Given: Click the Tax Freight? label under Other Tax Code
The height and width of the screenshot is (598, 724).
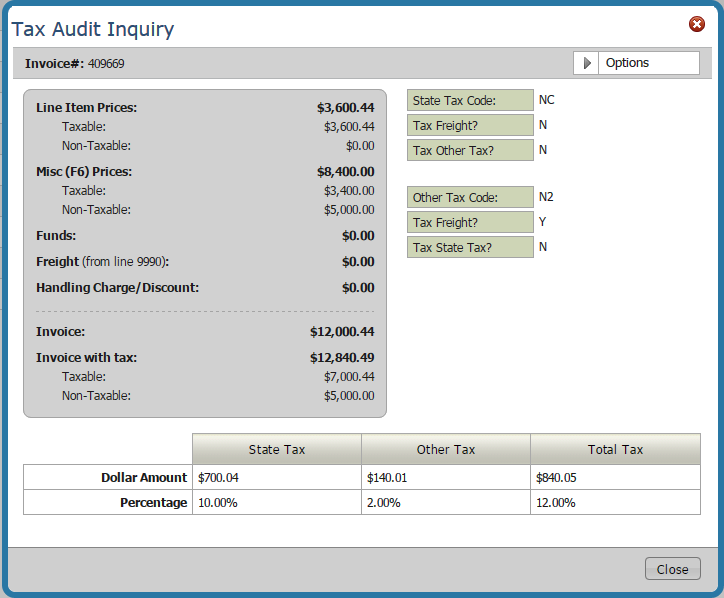Looking at the screenshot, I should click(470, 222).
